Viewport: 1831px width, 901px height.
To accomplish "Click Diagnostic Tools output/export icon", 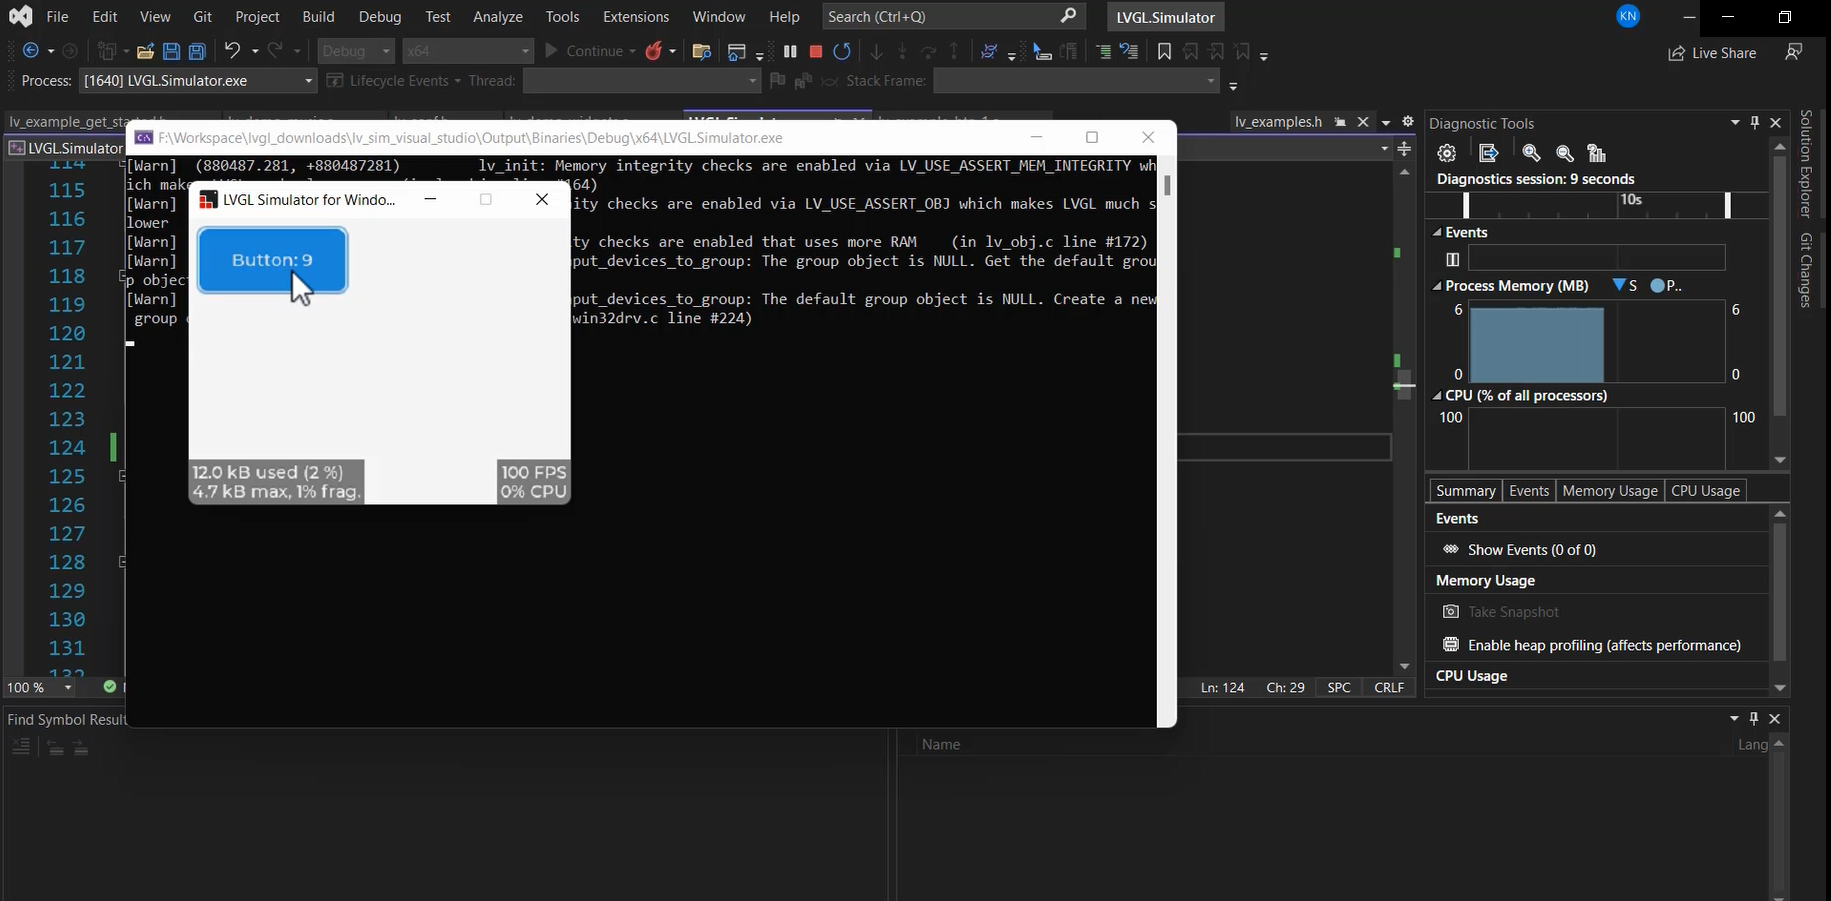I will pos(1489,153).
